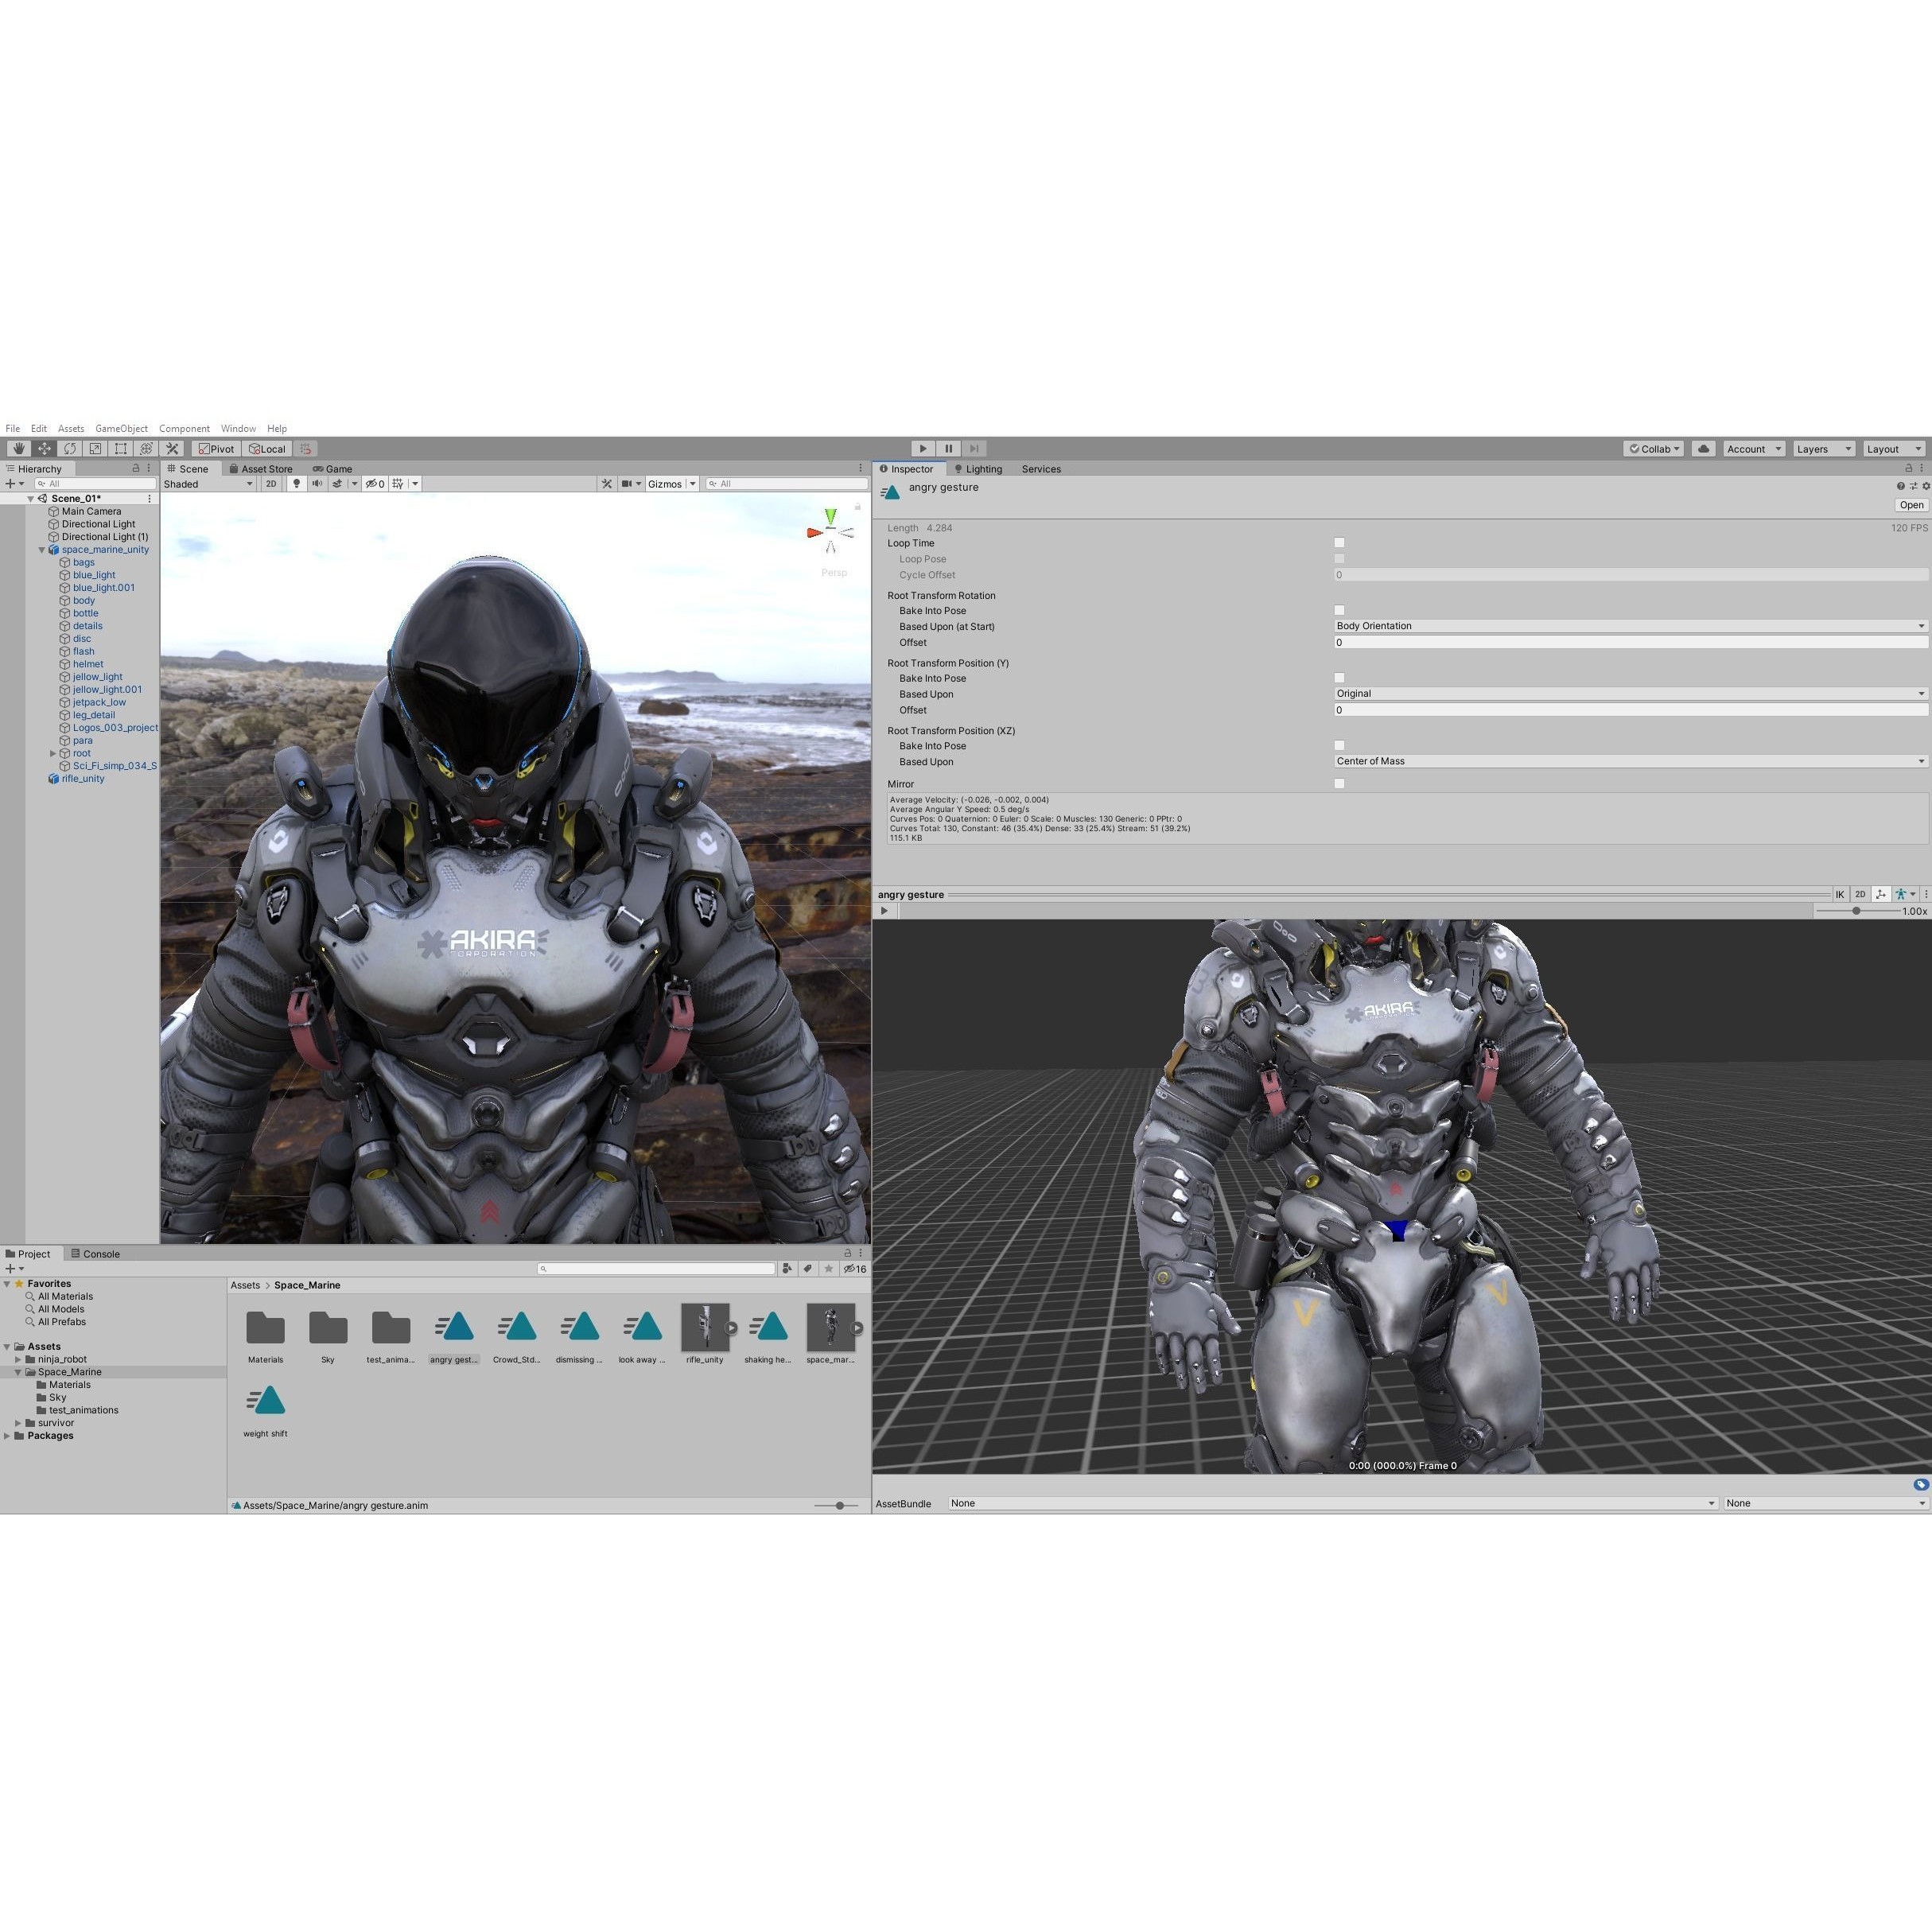This screenshot has height=1932, width=1932.
Task: Enable Loop Time for the angry gesture clip
Action: tap(1339, 542)
